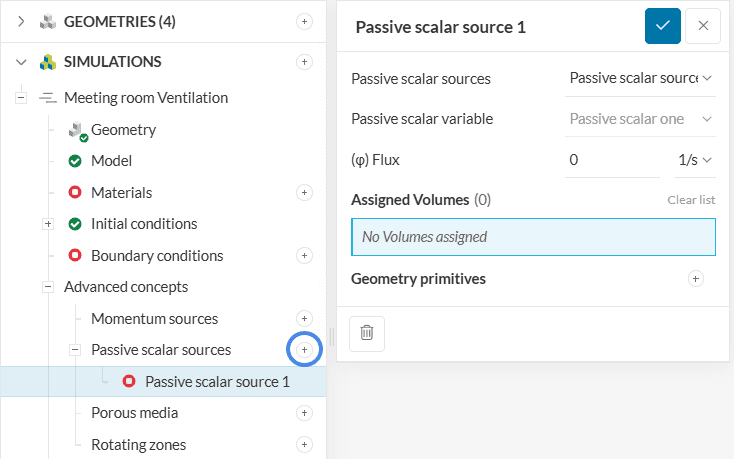Expand the GEOMETRIES section chevron

click(x=21, y=21)
